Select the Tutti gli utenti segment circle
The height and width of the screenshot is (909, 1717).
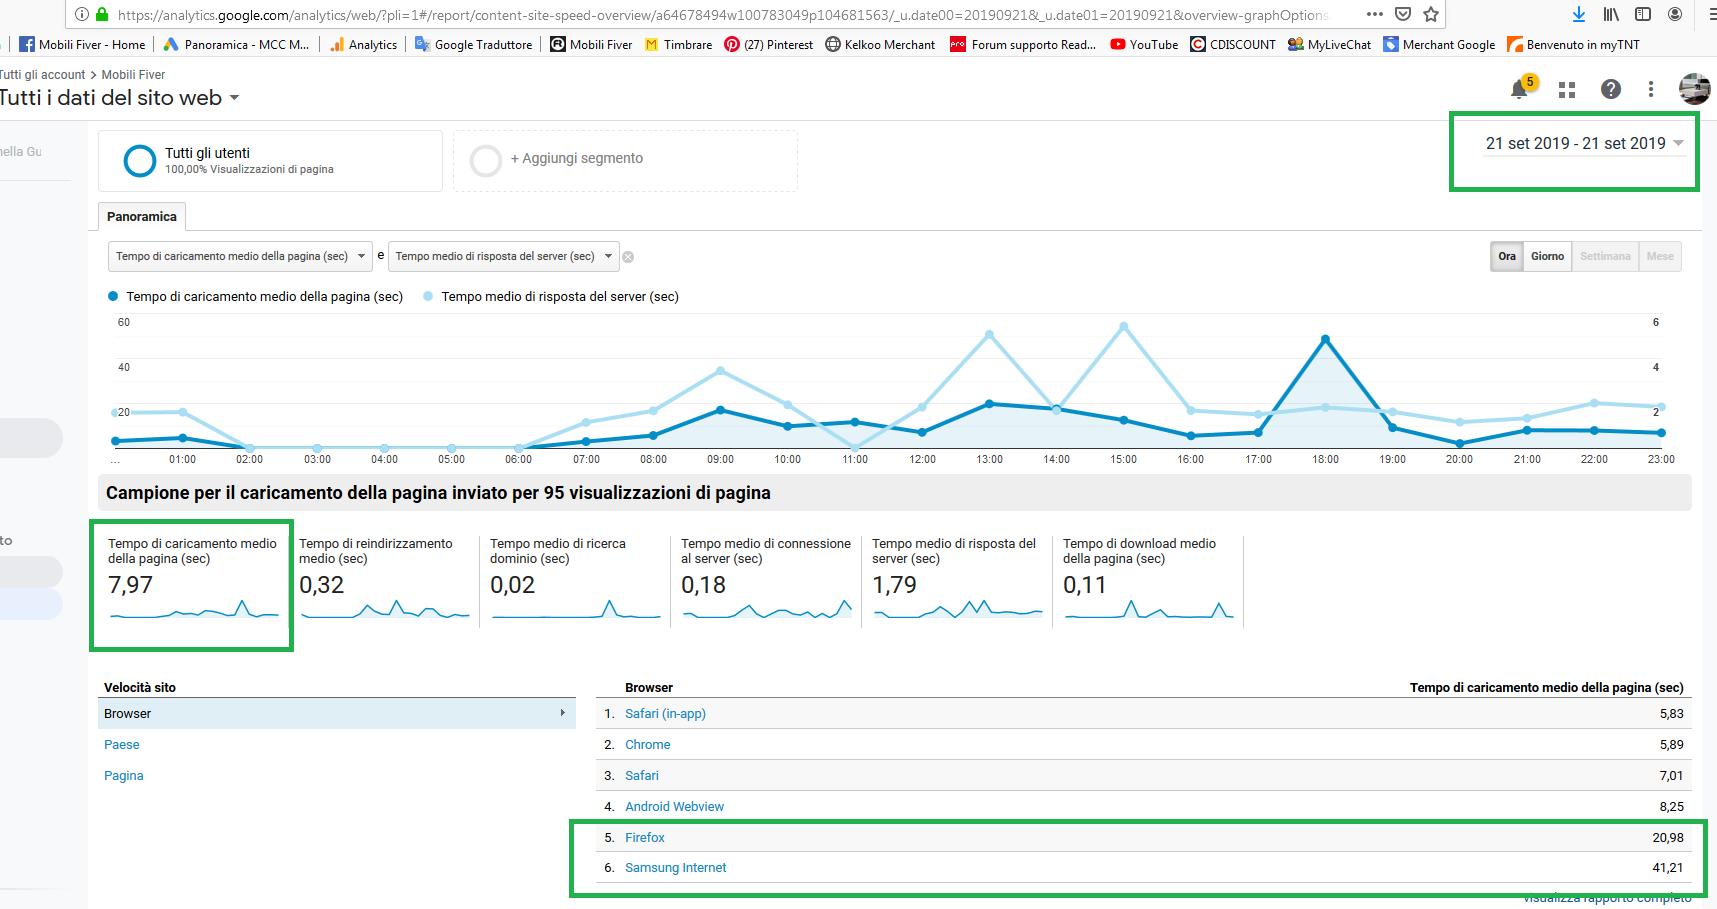point(140,161)
